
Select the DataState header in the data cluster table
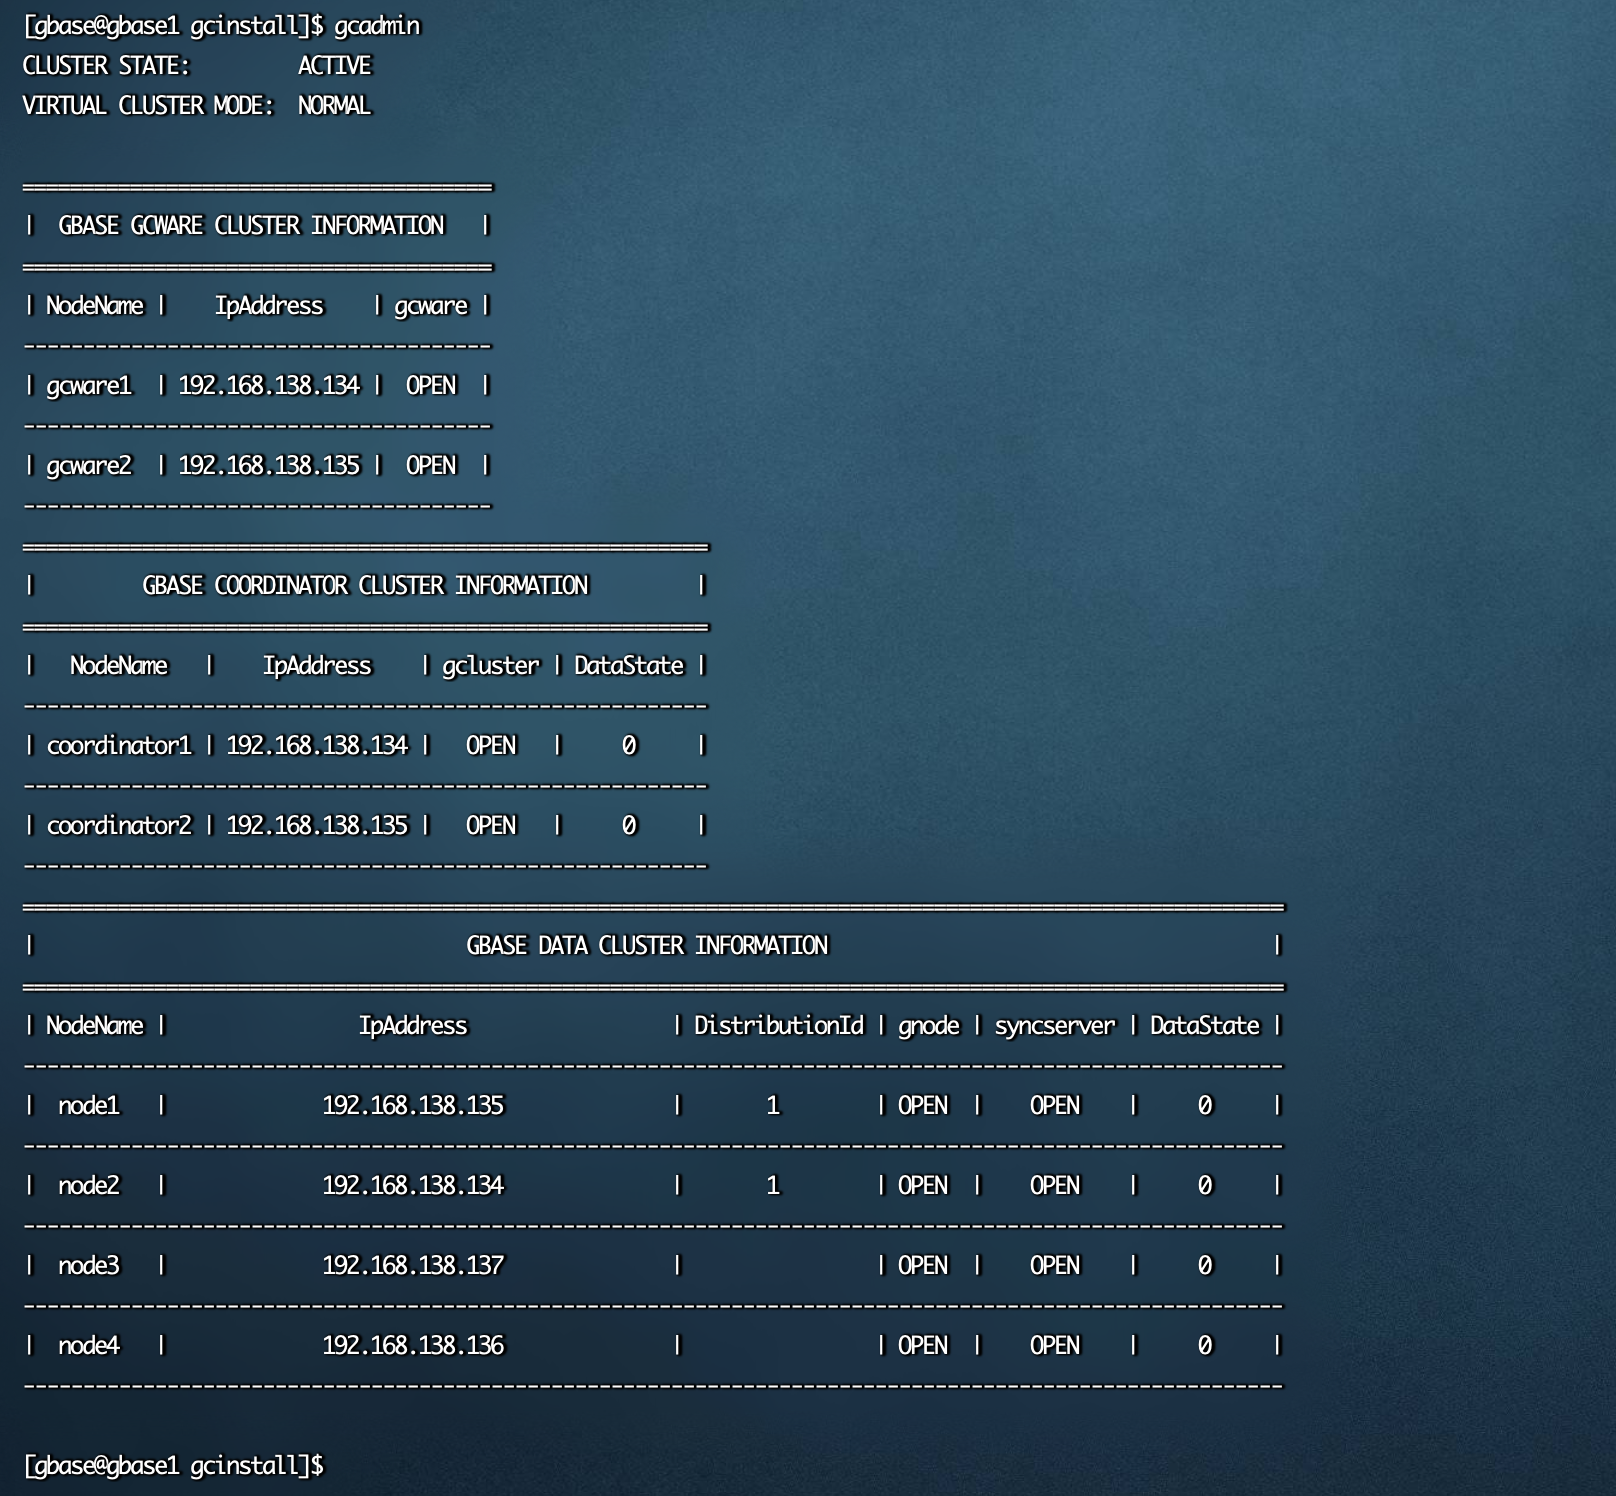(x=1205, y=1026)
